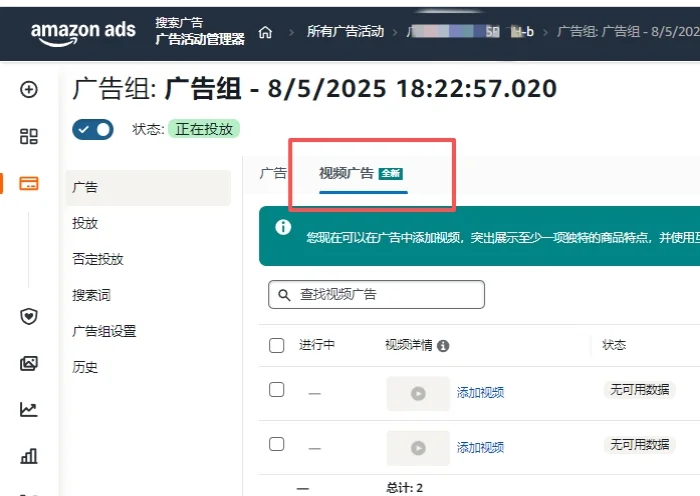Image resolution: width=700 pixels, height=496 pixels.
Task: Open the creative assets image icon
Action: [29, 363]
